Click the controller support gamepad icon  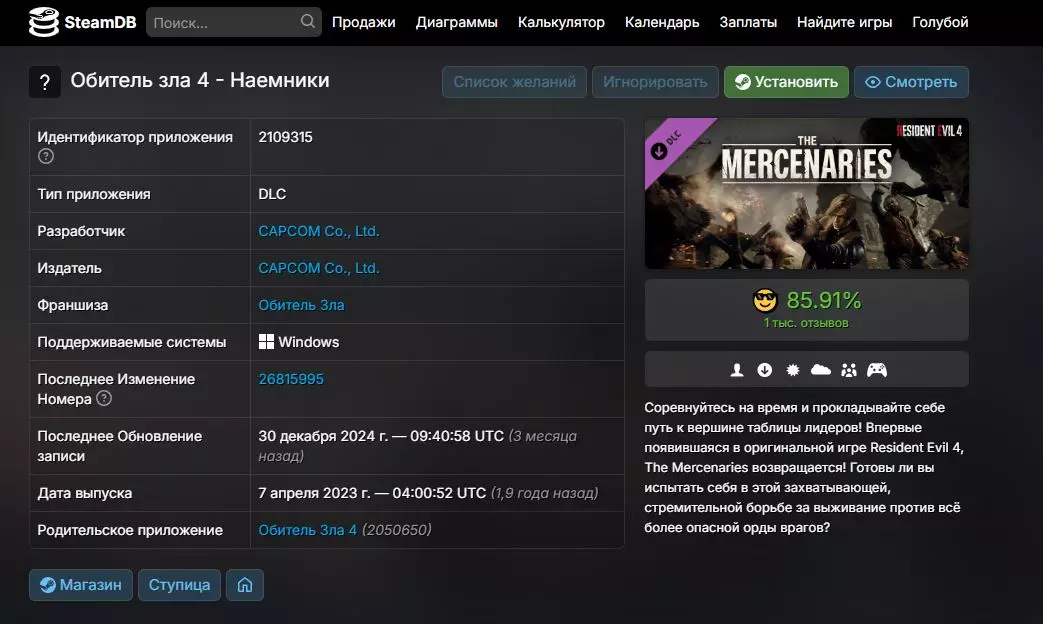tap(877, 370)
